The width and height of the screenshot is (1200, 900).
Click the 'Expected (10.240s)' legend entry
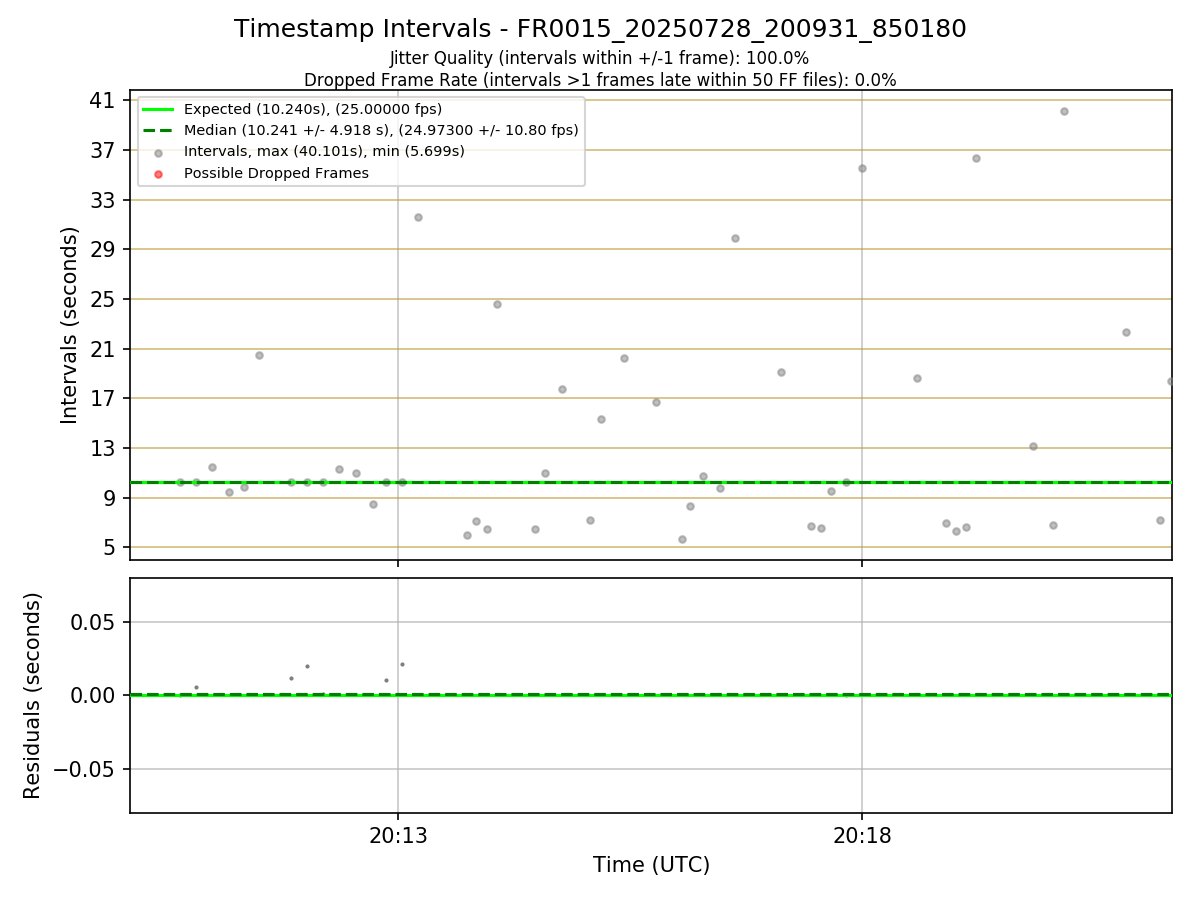point(313,109)
